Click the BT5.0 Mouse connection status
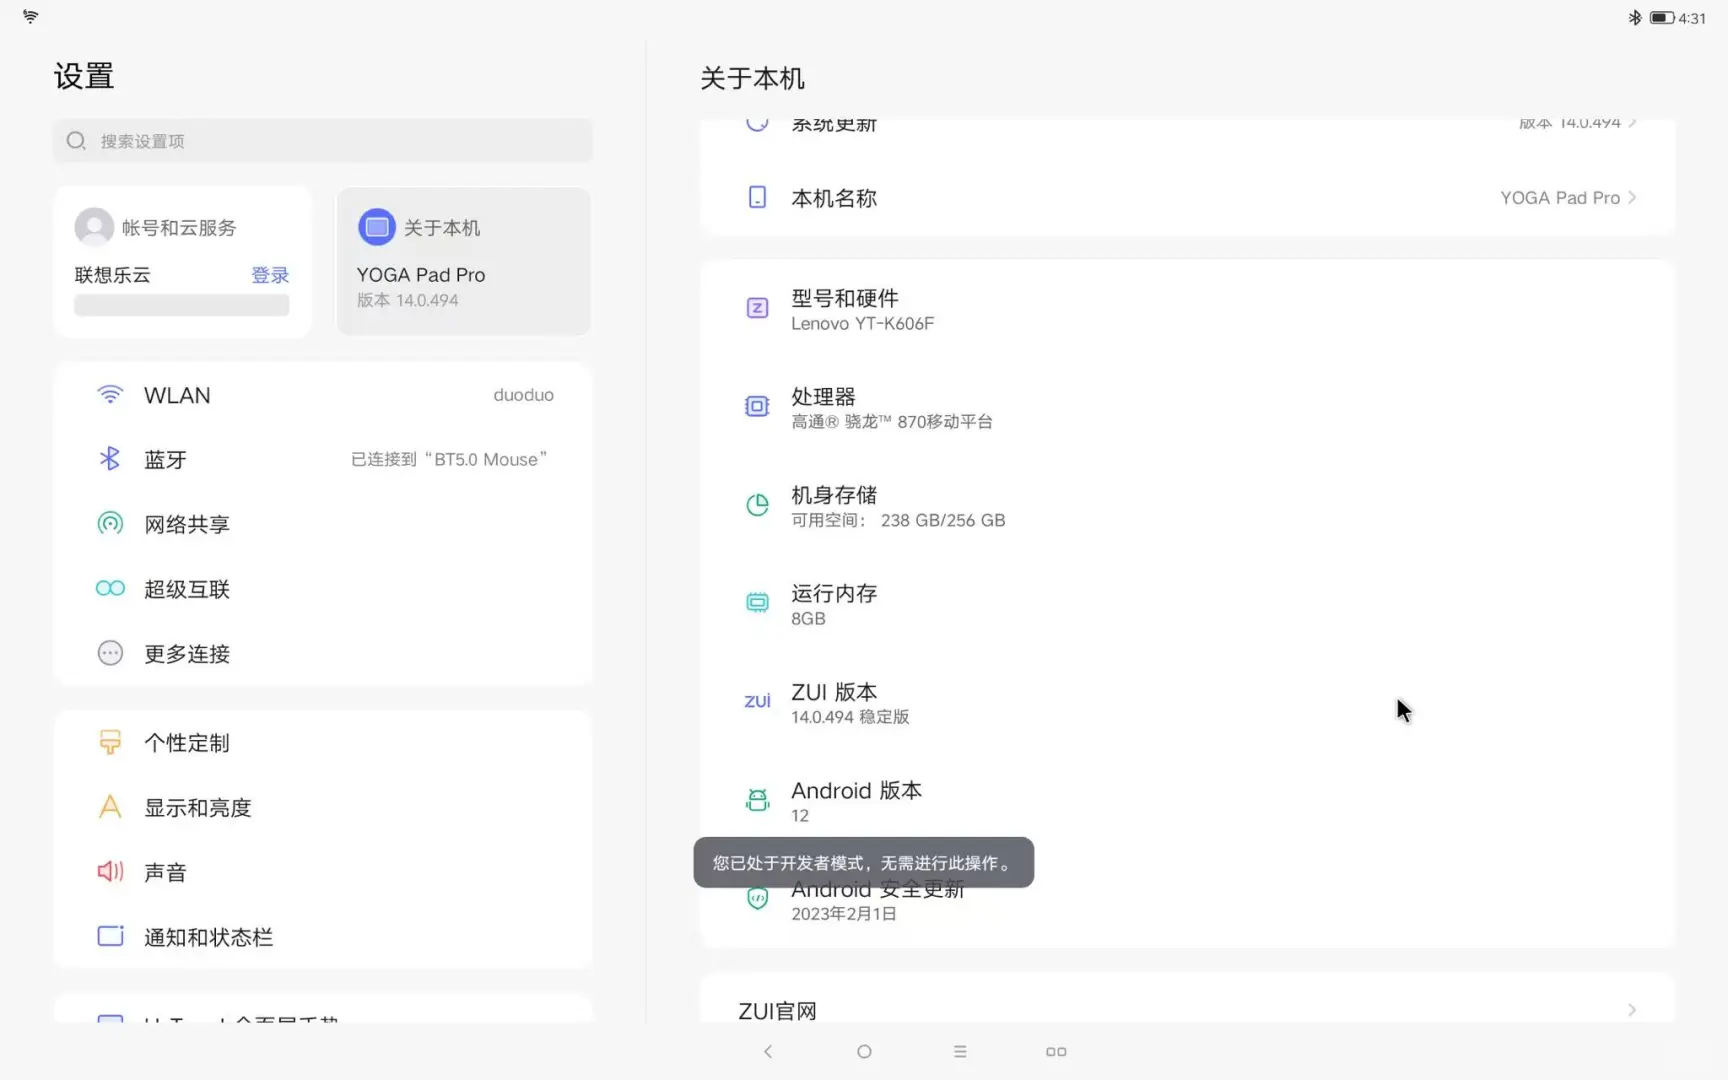Screen dimensions: 1728x1080 (x=449, y=459)
